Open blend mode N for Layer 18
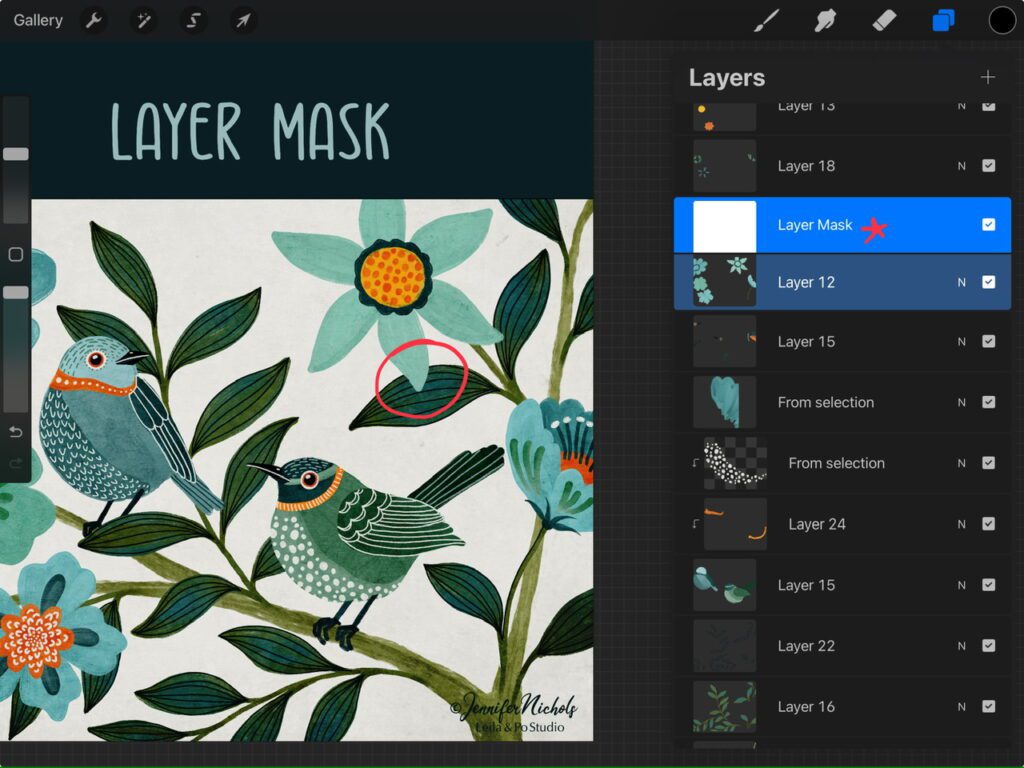Image resolution: width=1024 pixels, height=768 pixels. coord(961,166)
